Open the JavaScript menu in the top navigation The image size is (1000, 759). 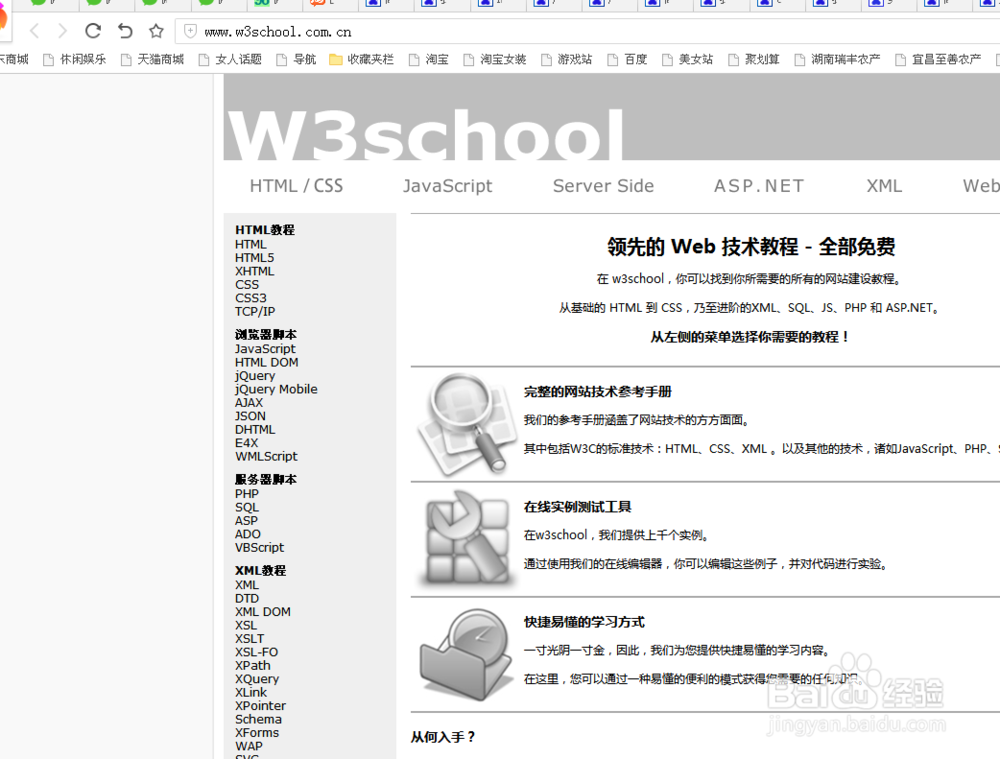click(447, 186)
